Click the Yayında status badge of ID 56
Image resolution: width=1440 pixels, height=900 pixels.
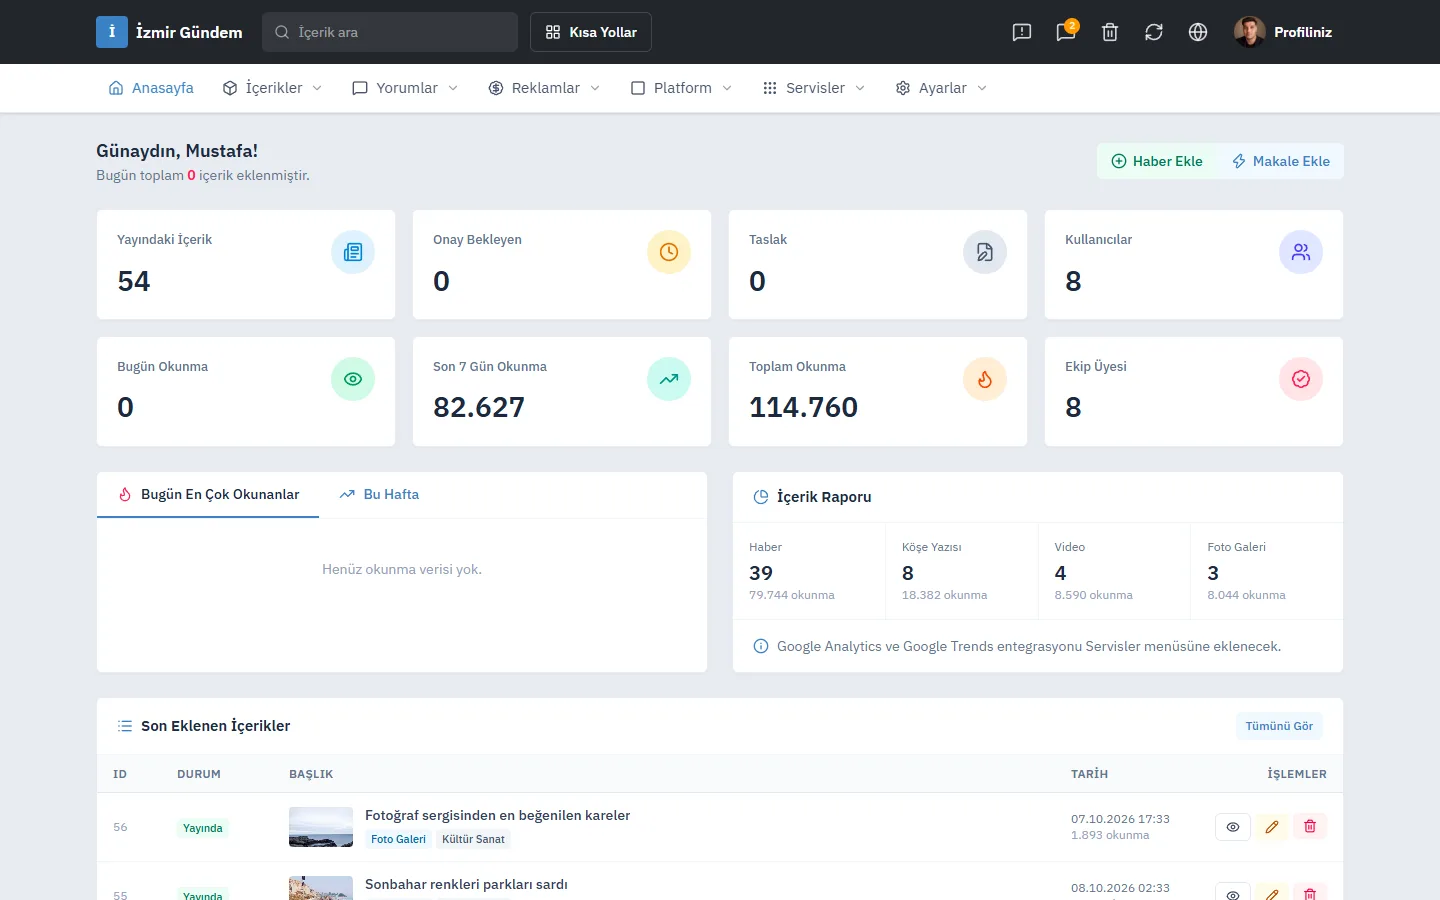(x=203, y=828)
